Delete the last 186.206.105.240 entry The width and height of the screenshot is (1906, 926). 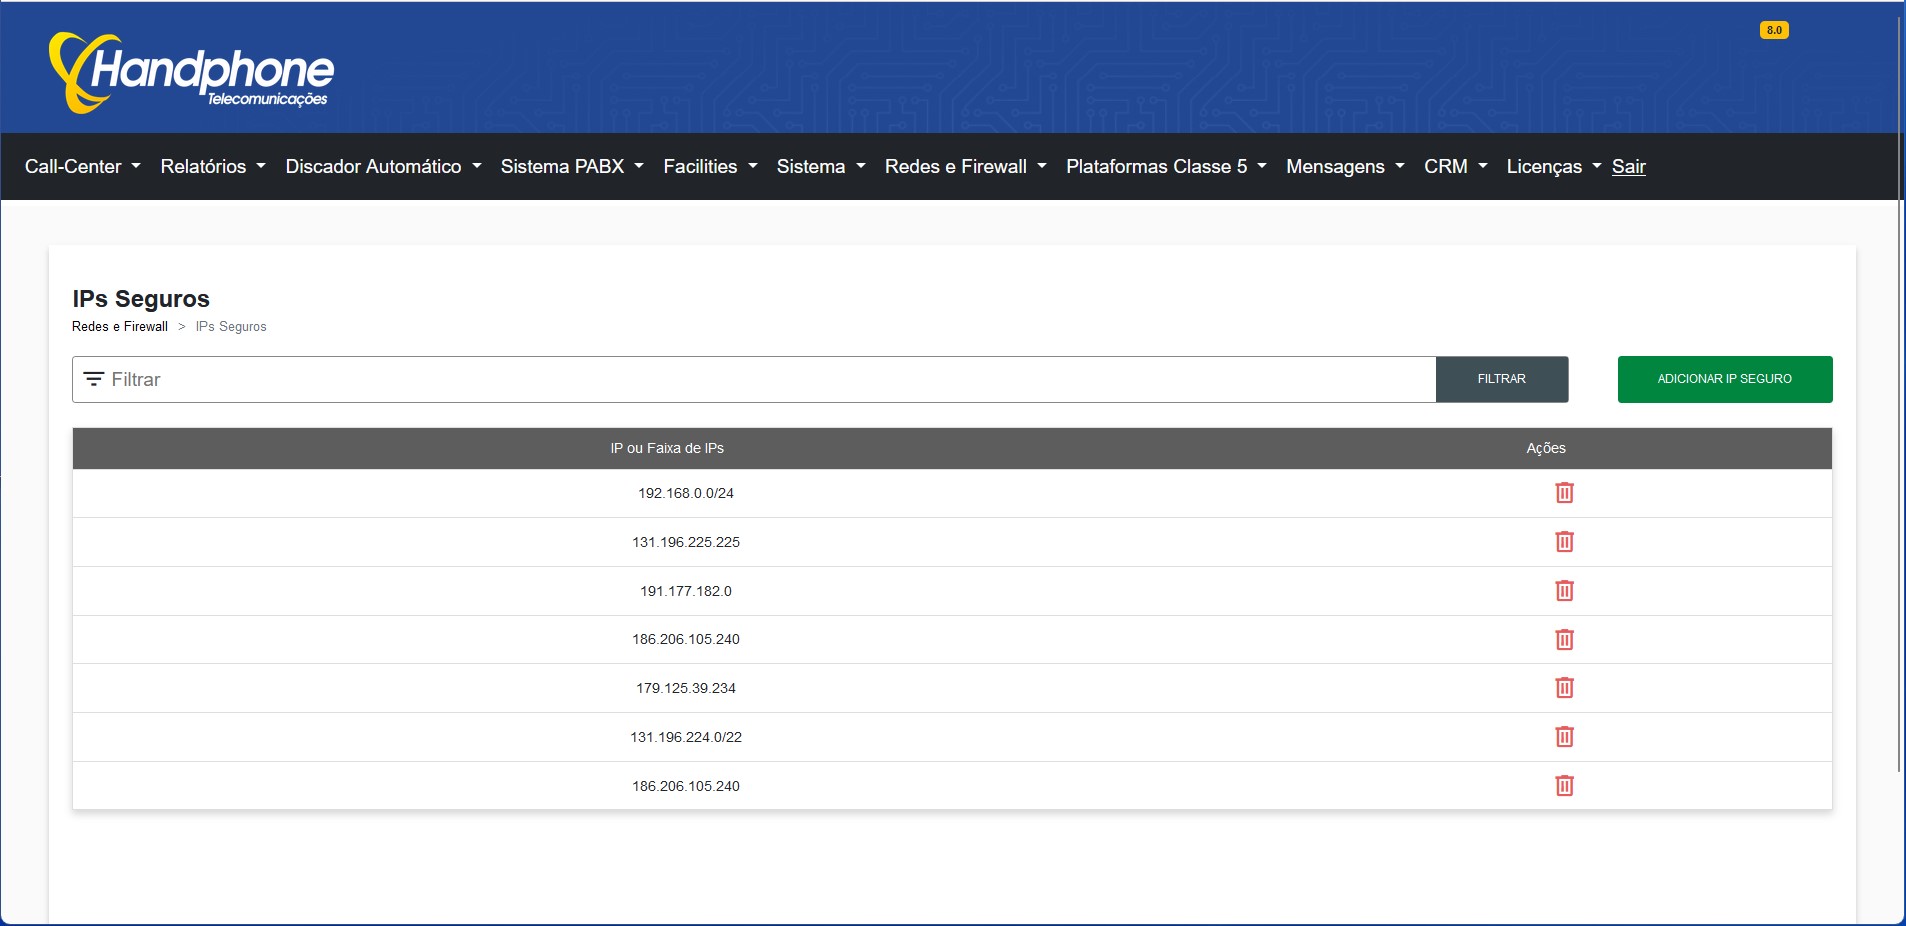[1564, 786]
